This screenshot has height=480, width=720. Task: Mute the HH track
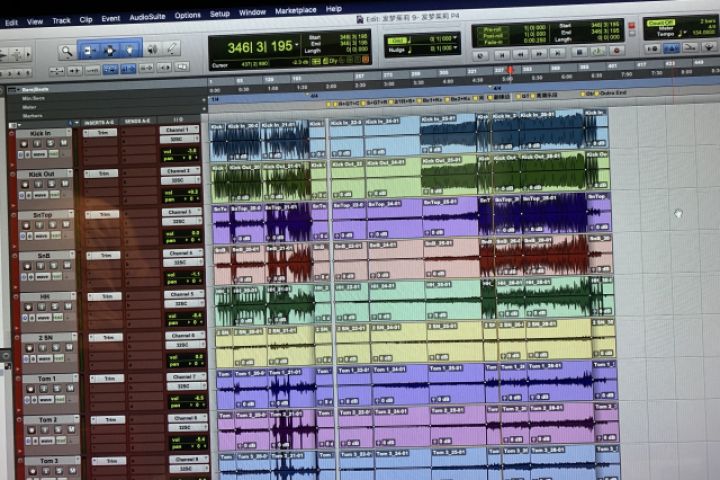point(68,306)
